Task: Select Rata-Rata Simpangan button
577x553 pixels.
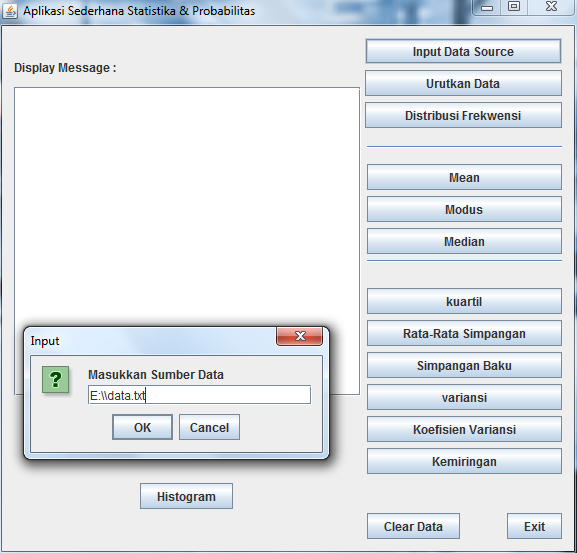Action: click(x=464, y=333)
